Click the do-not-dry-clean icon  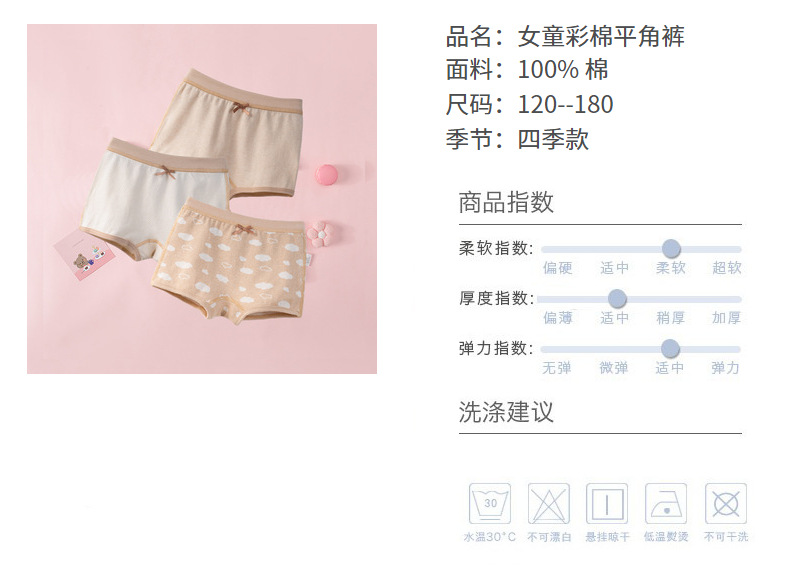(x=726, y=504)
